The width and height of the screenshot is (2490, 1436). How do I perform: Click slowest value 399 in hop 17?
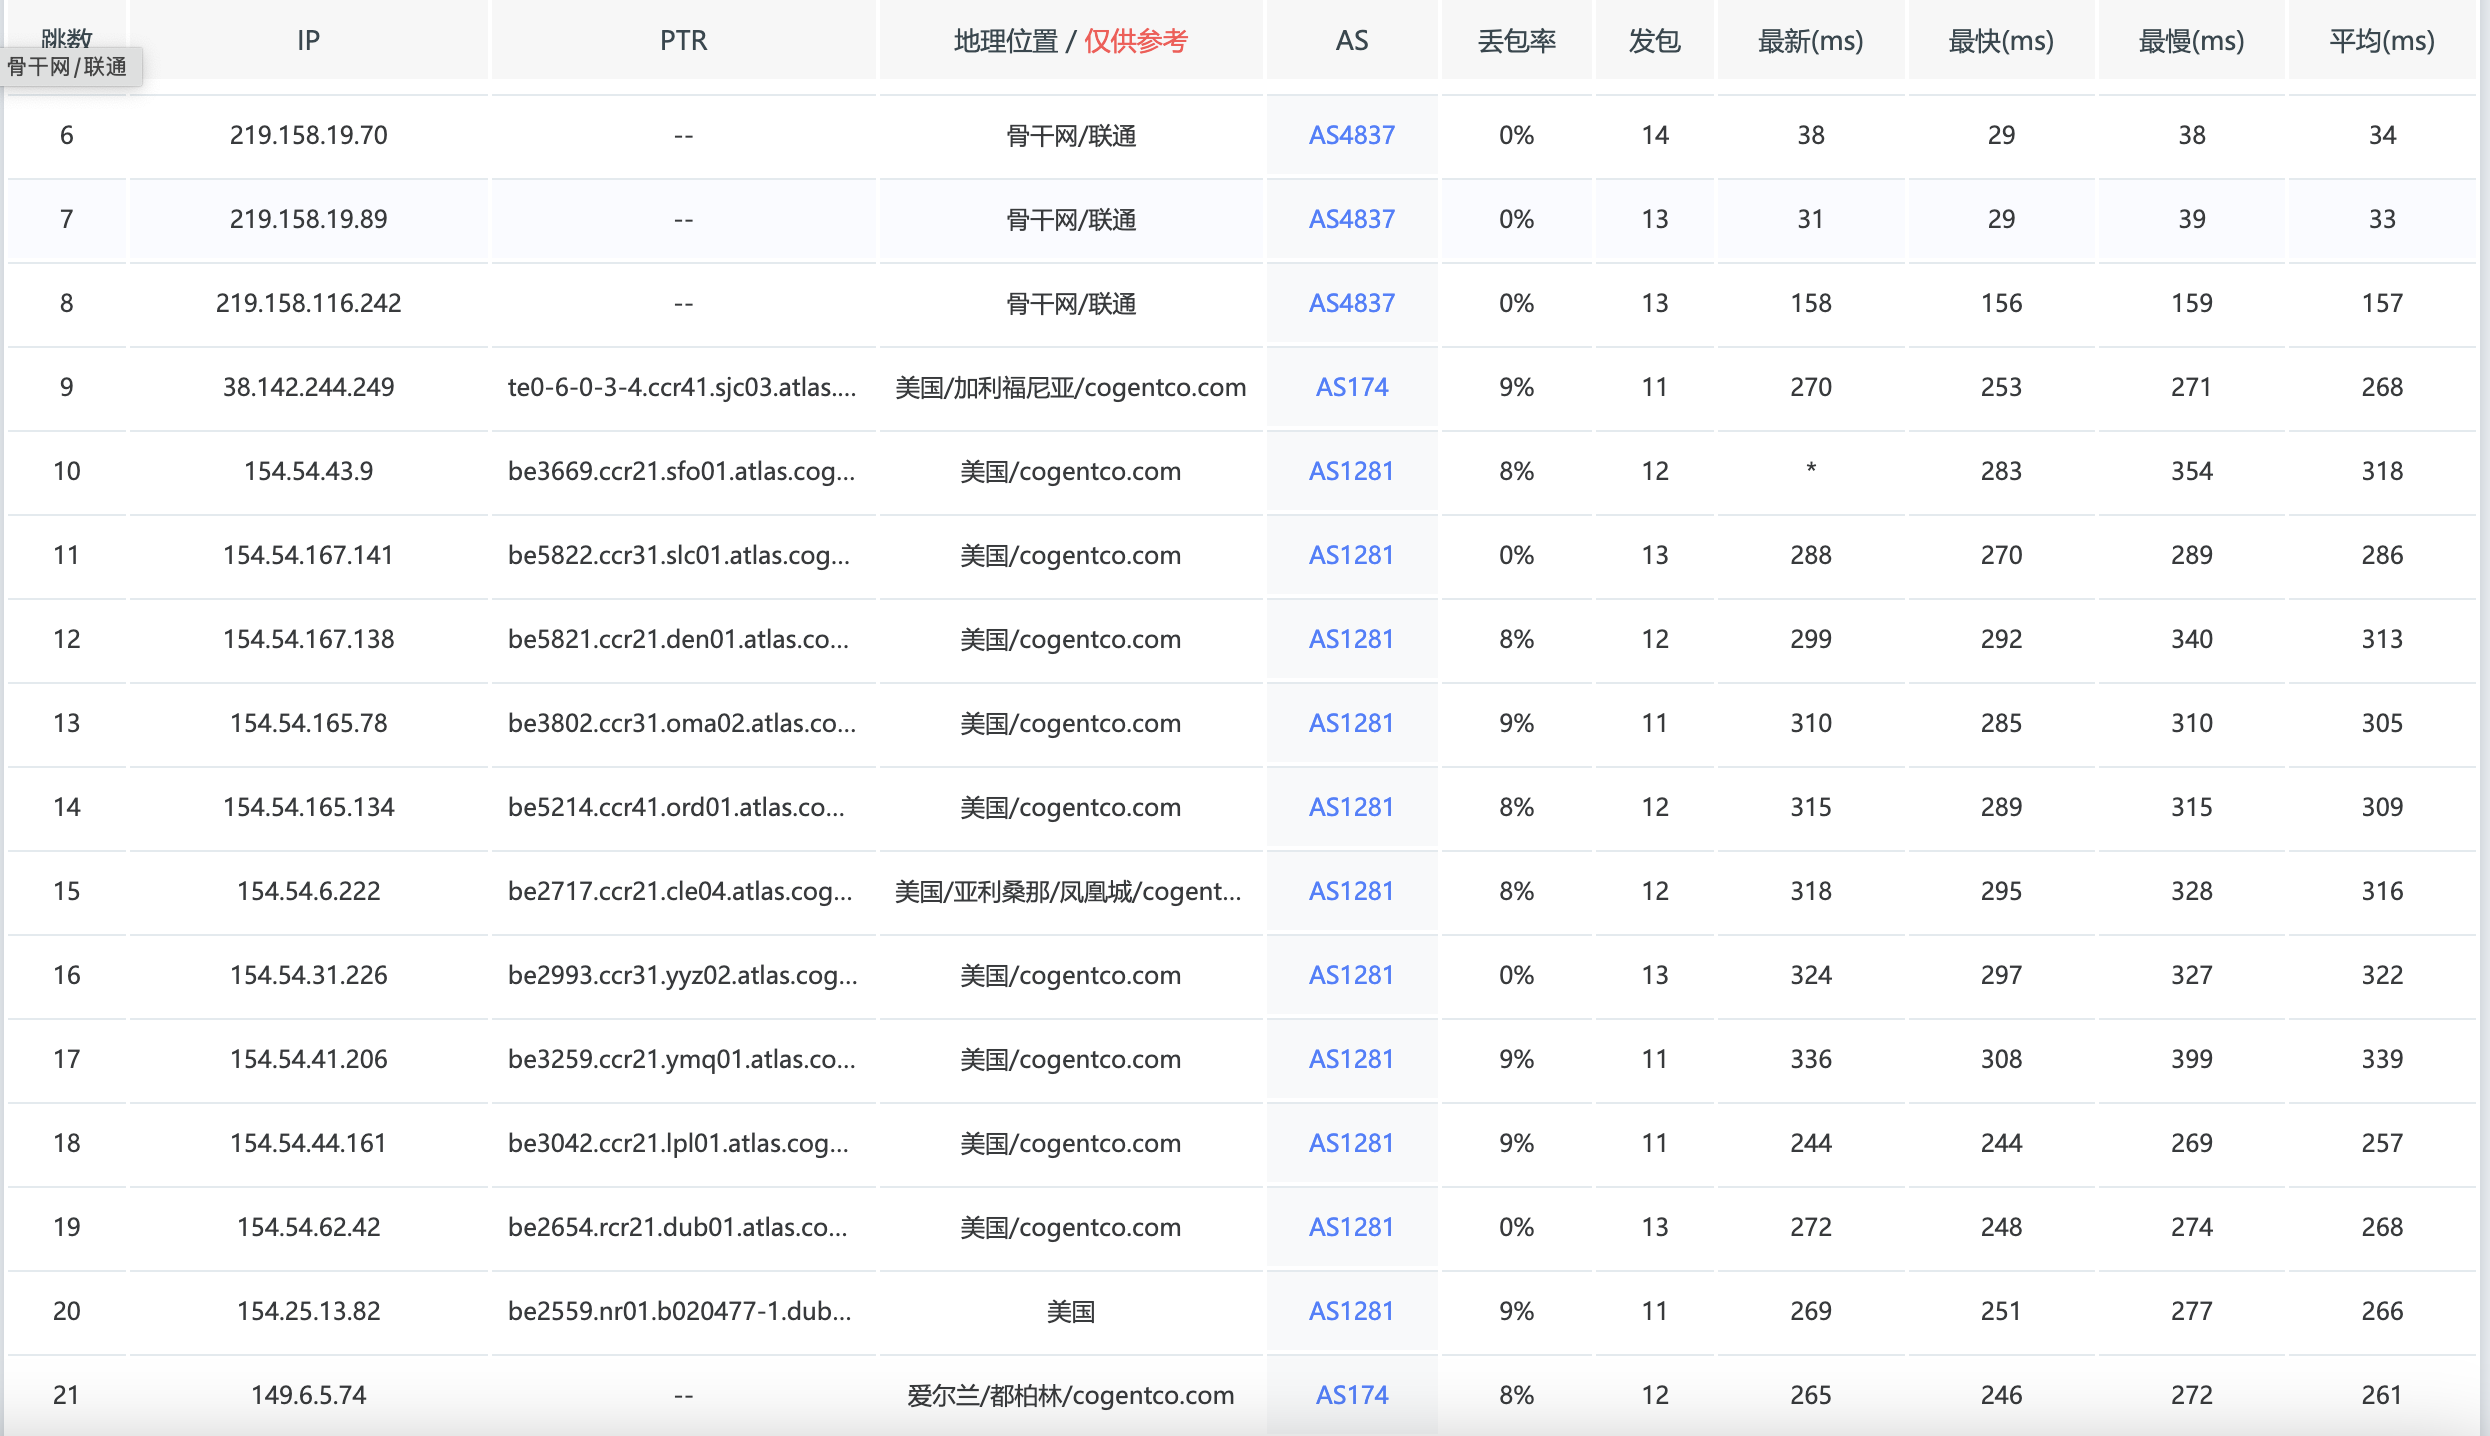[2191, 1059]
